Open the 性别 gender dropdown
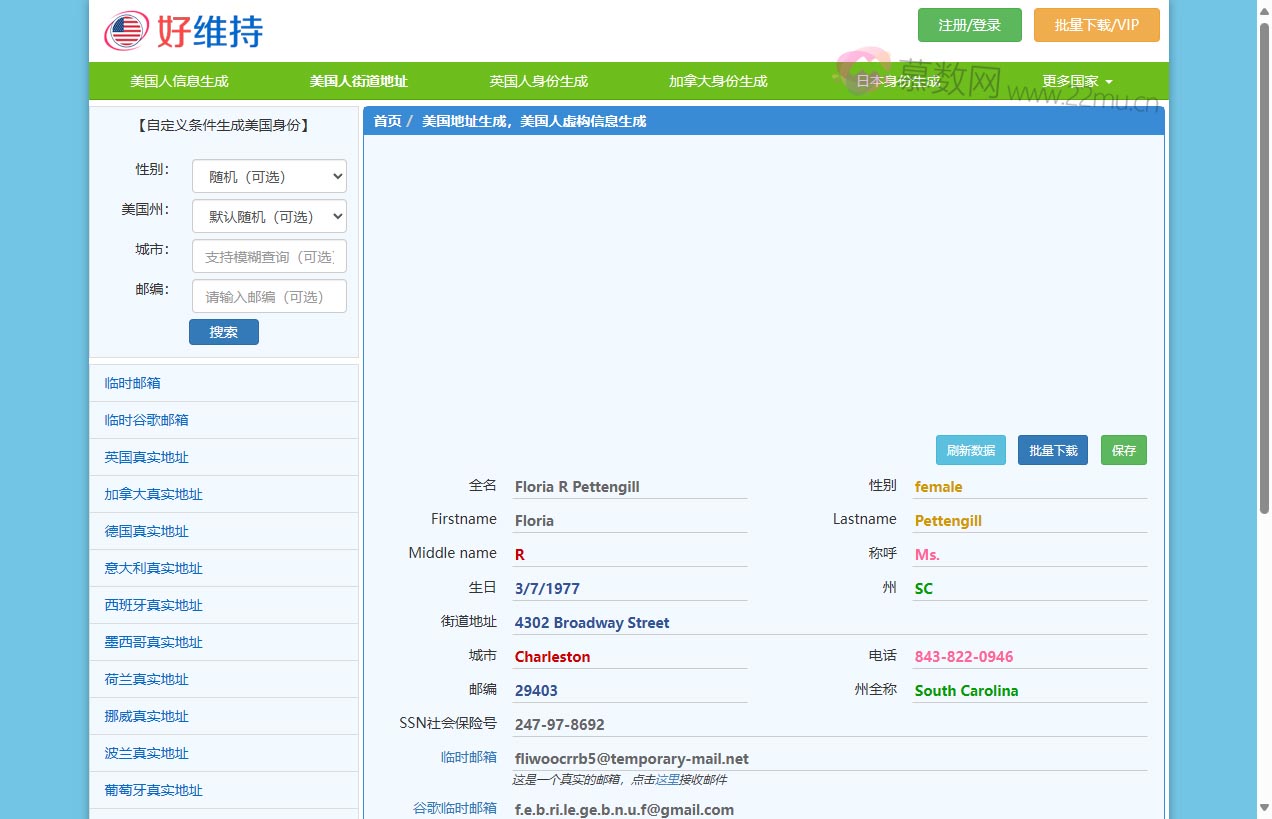The width and height of the screenshot is (1272, 819). point(269,177)
